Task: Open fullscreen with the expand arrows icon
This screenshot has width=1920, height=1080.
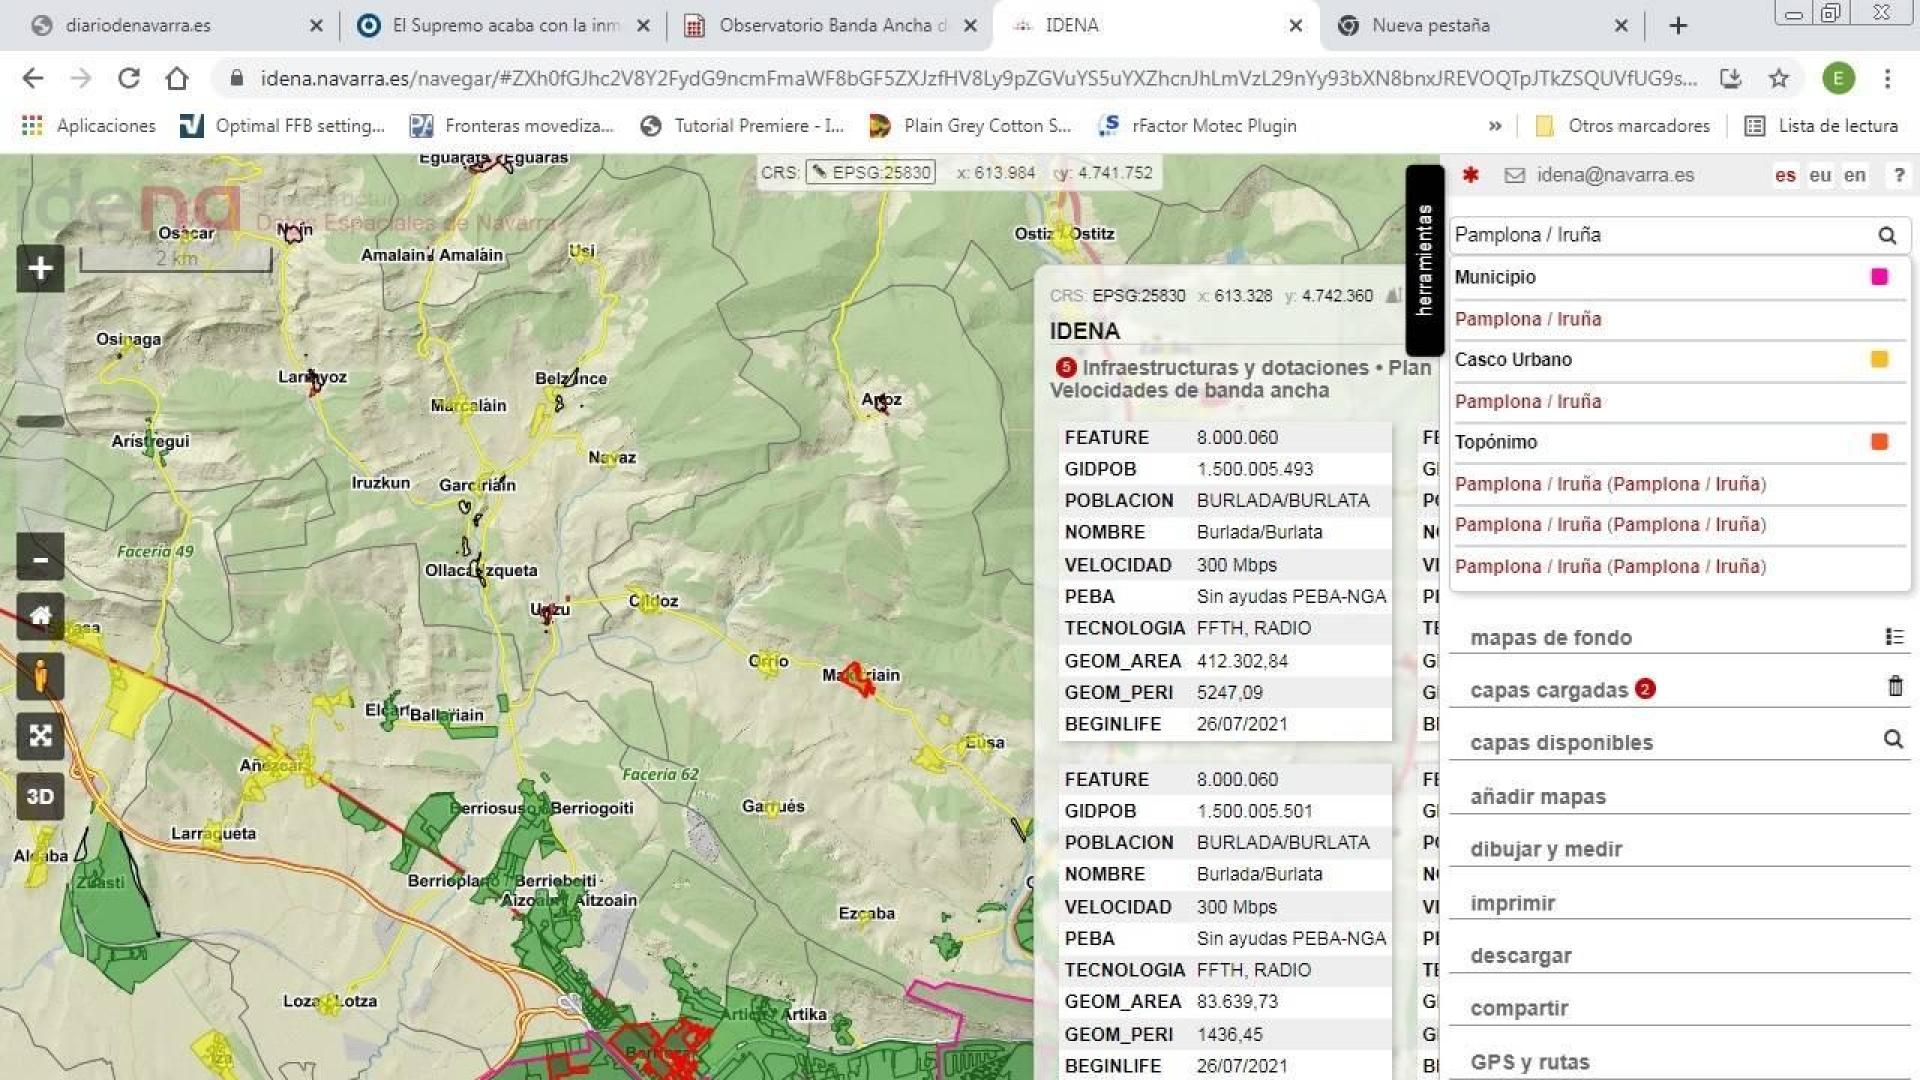Action: 39,737
